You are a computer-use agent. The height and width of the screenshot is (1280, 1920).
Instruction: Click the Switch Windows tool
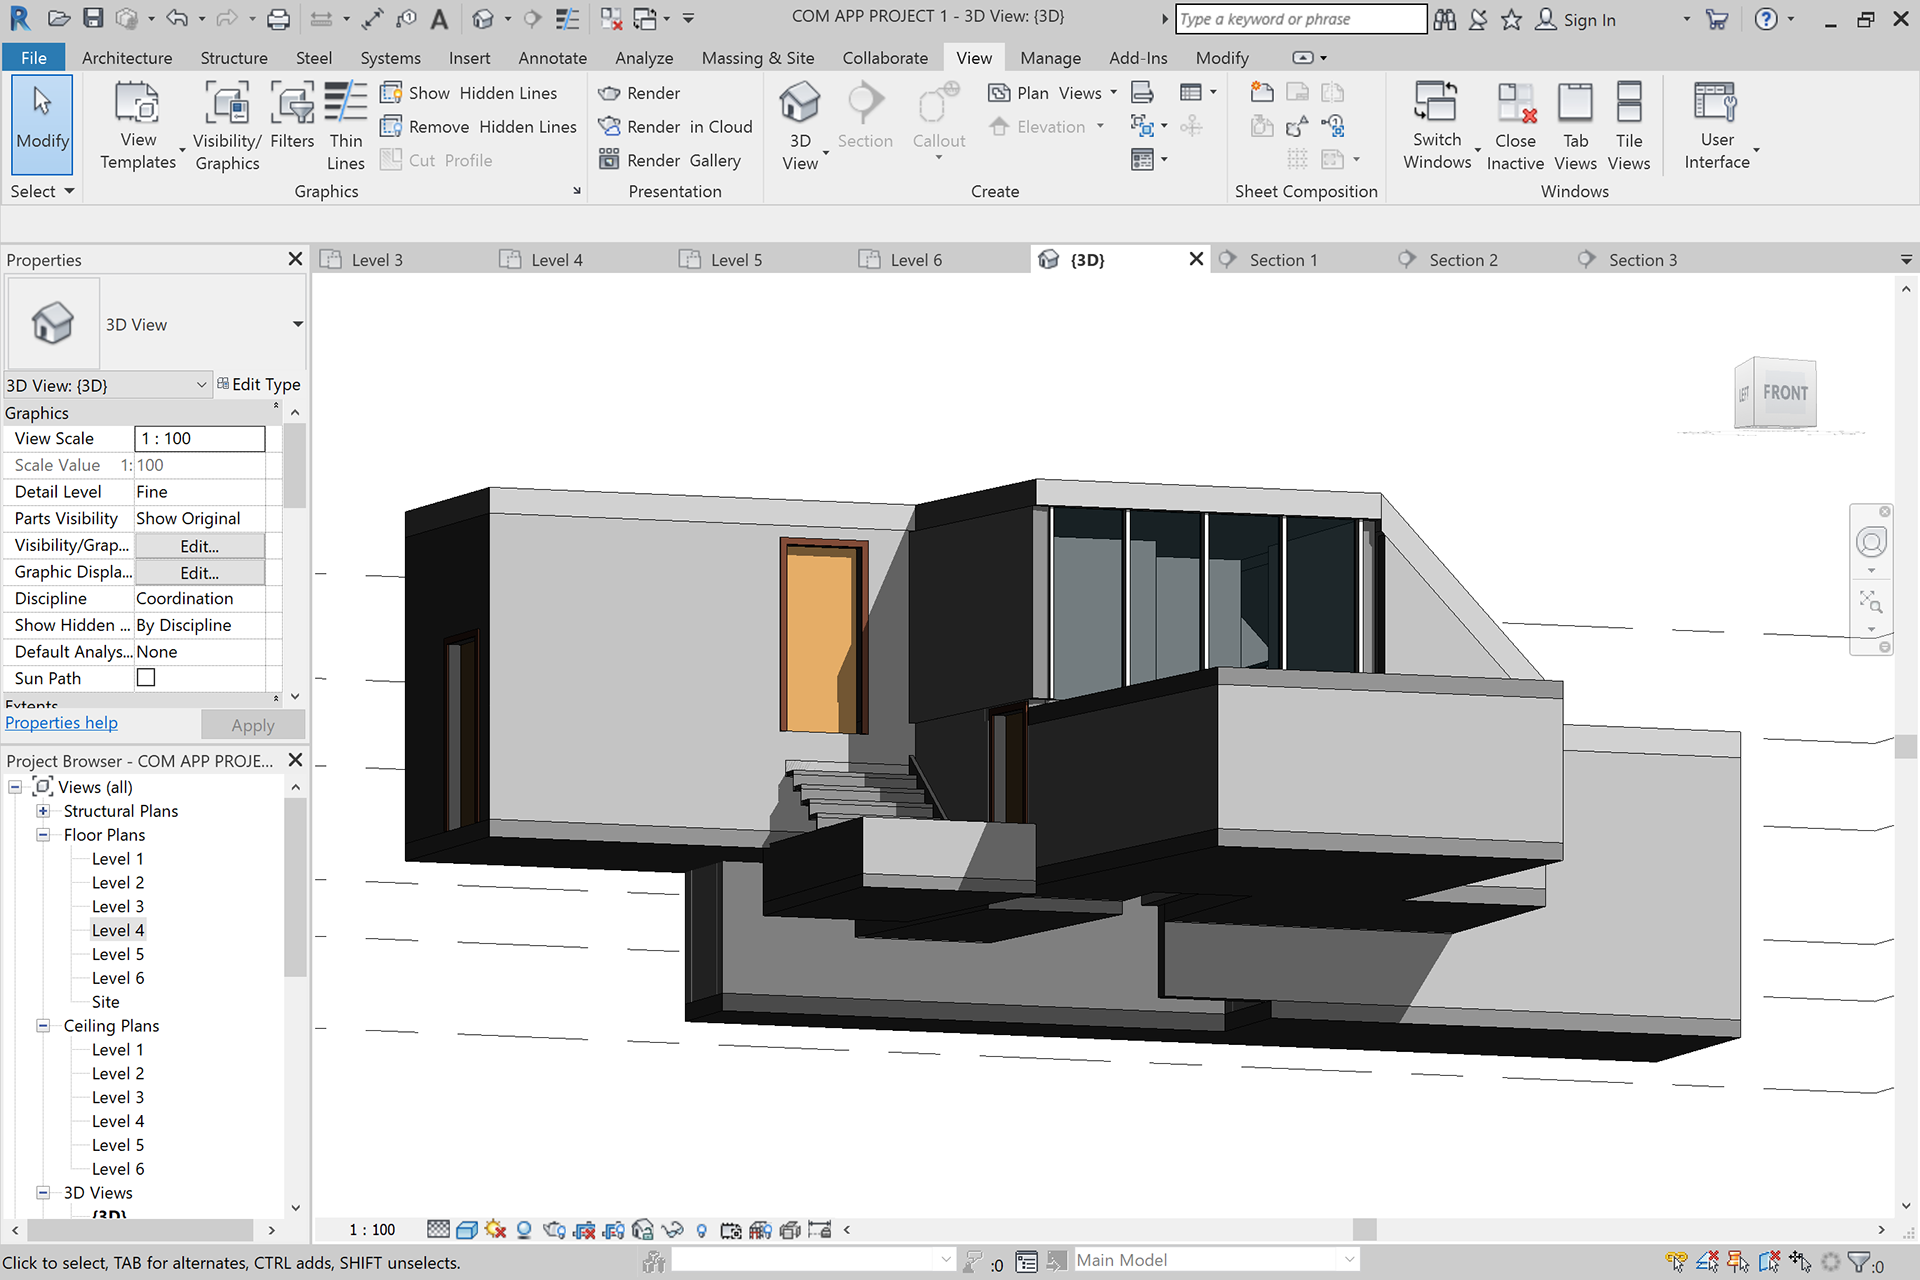pyautogui.click(x=1437, y=126)
